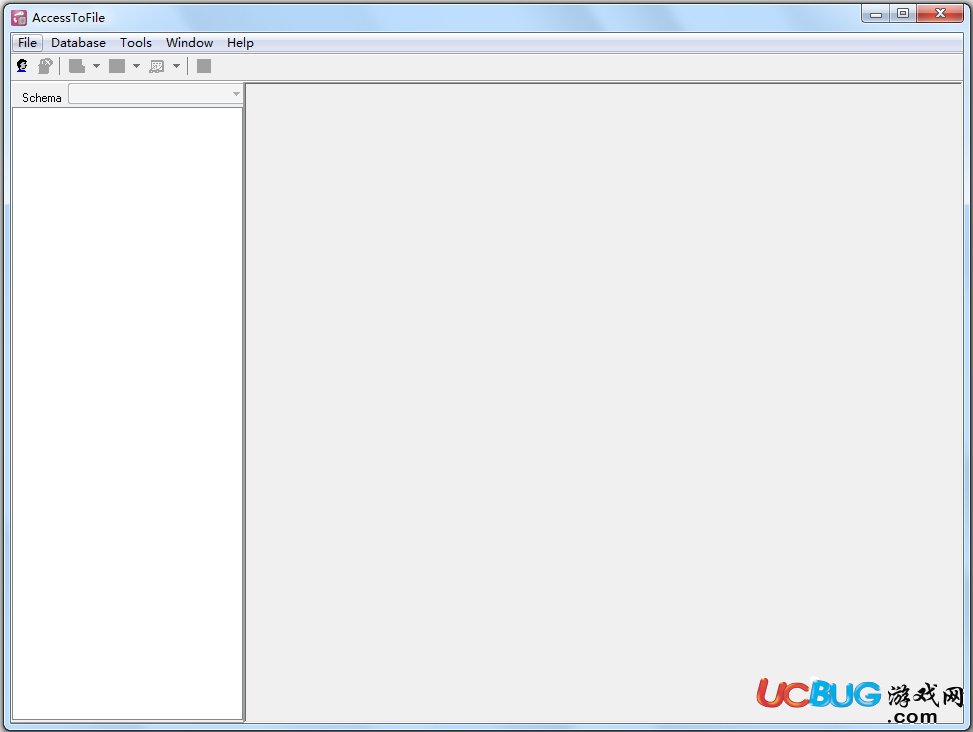Open the Window menu
Image resolution: width=973 pixels, height=732 pixels.
189,43
